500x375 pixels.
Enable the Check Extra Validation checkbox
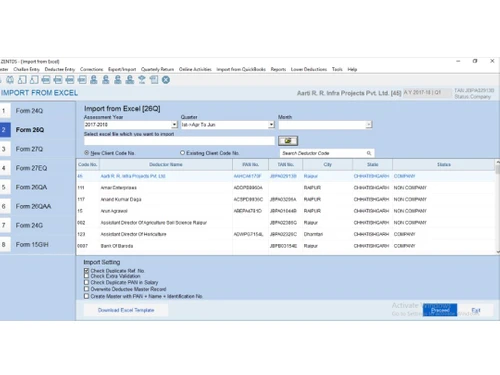pos(87,276)
